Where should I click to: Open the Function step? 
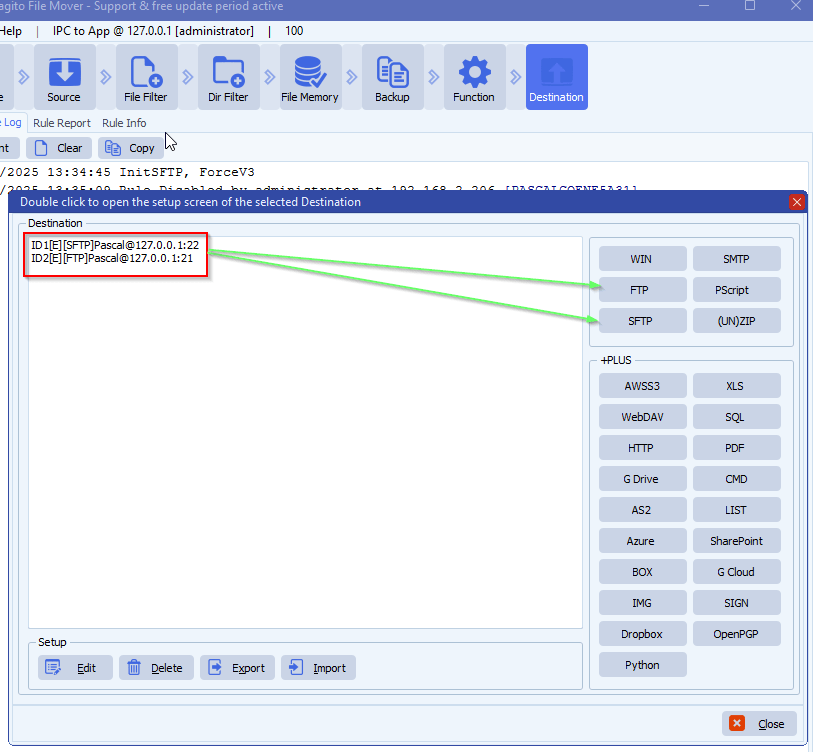tap(474, 77)
